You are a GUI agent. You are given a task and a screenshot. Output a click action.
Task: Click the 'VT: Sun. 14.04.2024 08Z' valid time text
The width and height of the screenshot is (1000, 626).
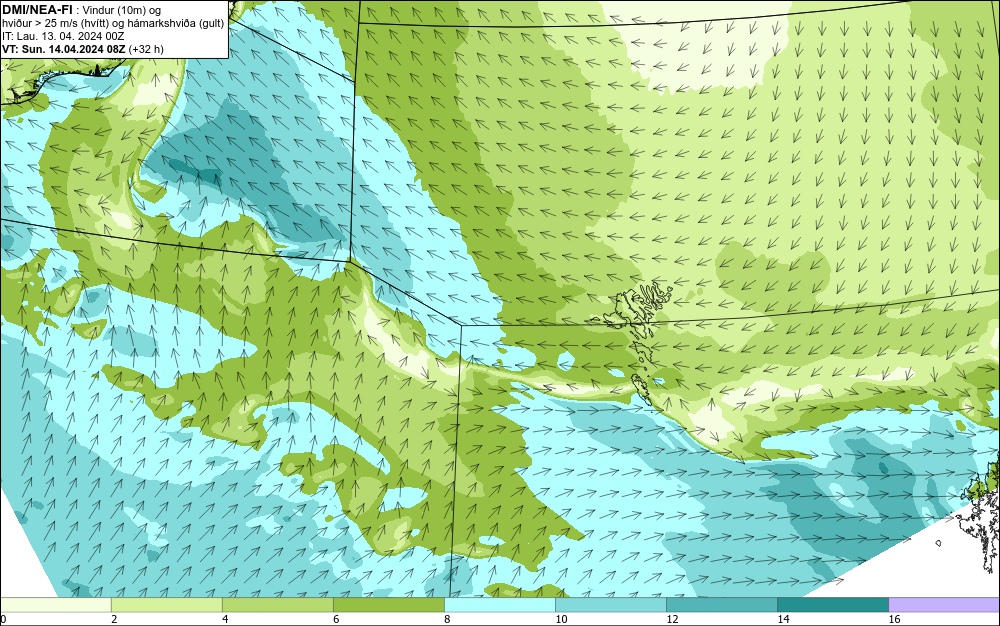click(64, 49)
